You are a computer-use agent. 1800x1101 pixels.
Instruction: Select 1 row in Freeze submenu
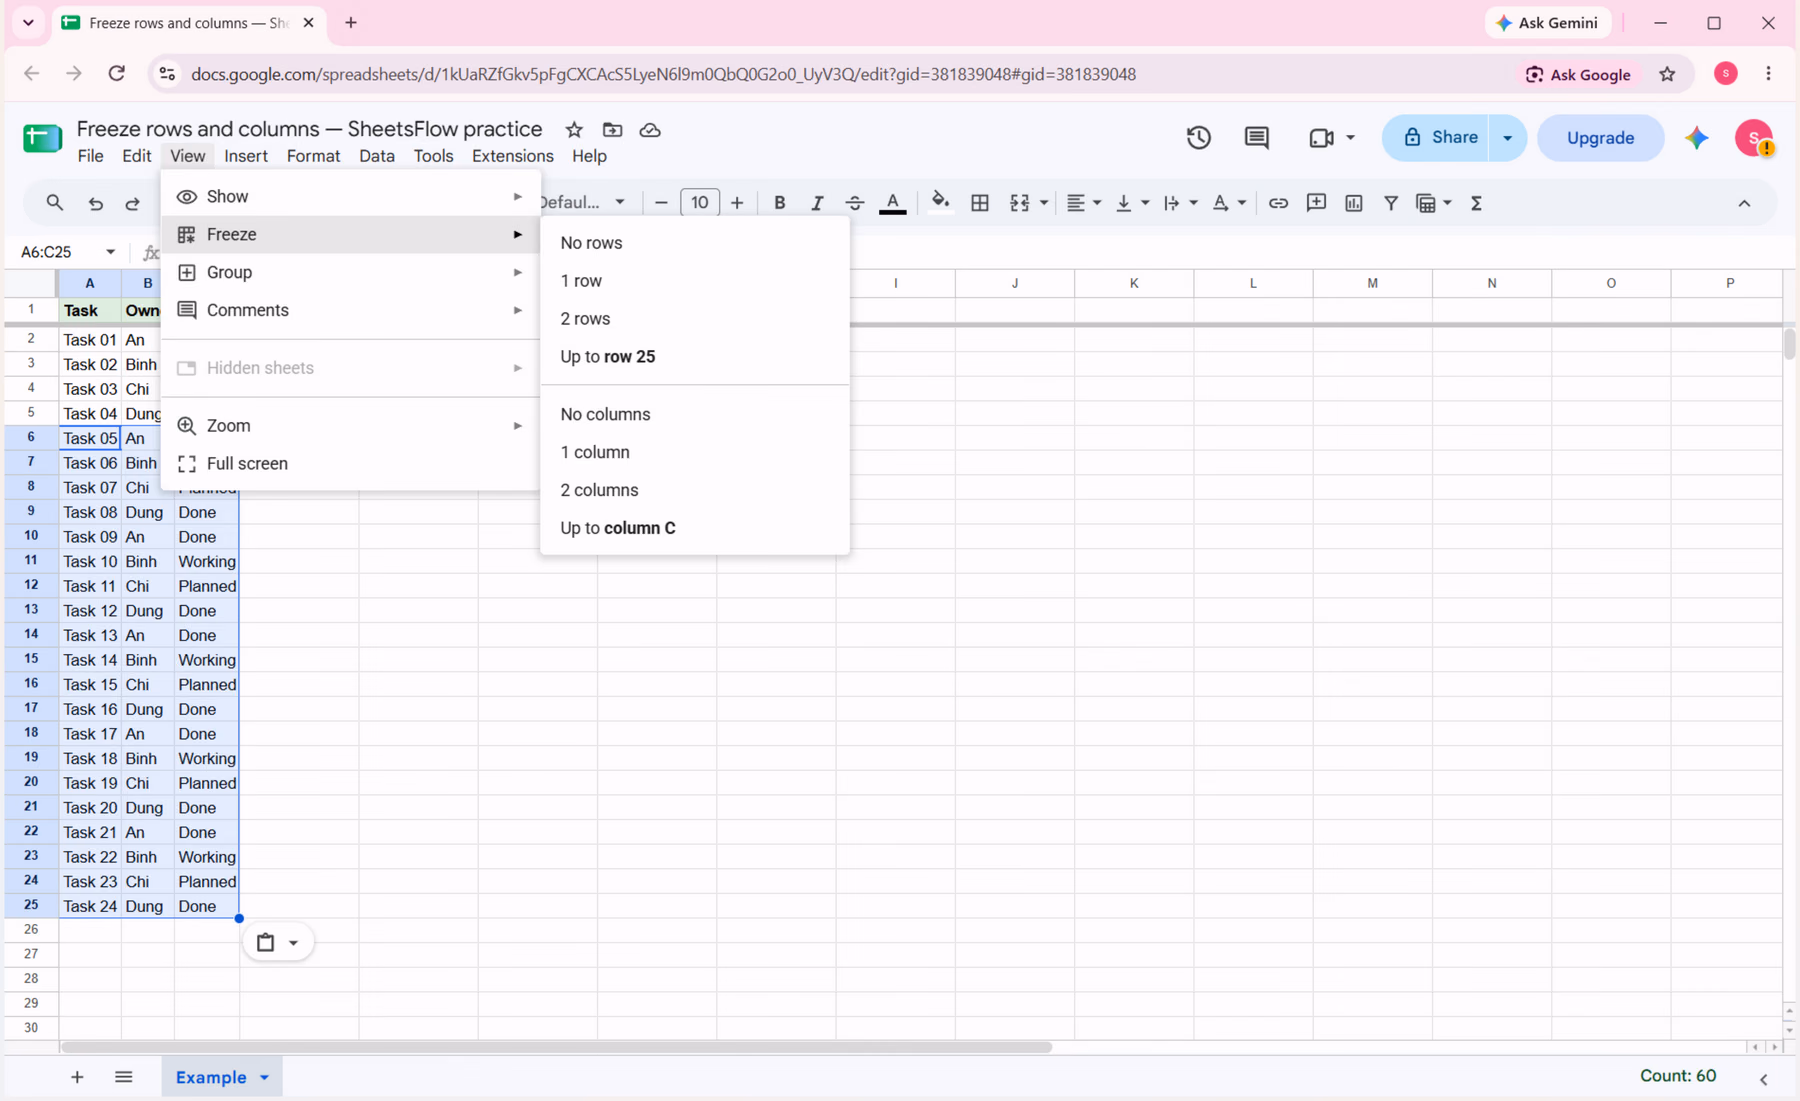coord(694,281)
